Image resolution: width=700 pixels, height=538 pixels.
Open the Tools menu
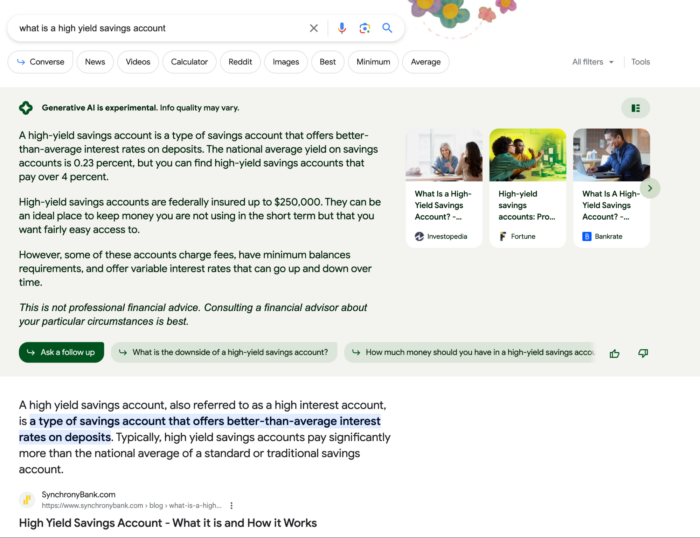click(640, 62)
